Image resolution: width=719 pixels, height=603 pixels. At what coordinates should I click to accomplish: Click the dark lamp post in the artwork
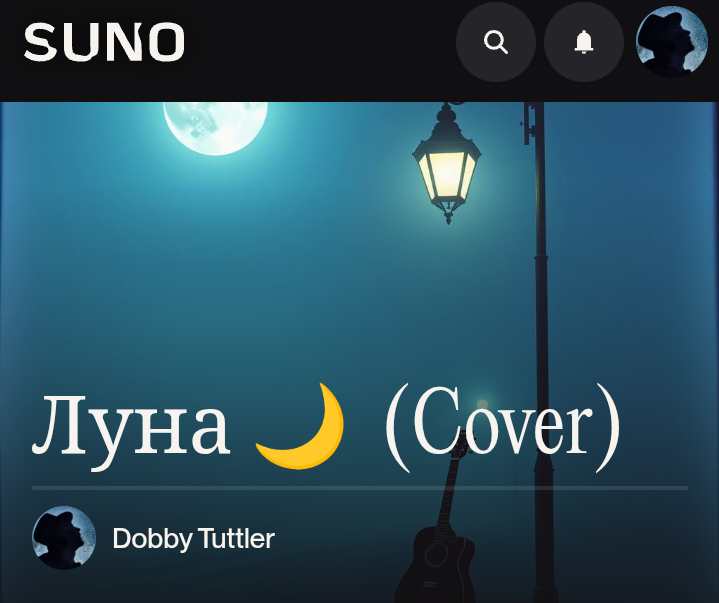click(541, 349)
